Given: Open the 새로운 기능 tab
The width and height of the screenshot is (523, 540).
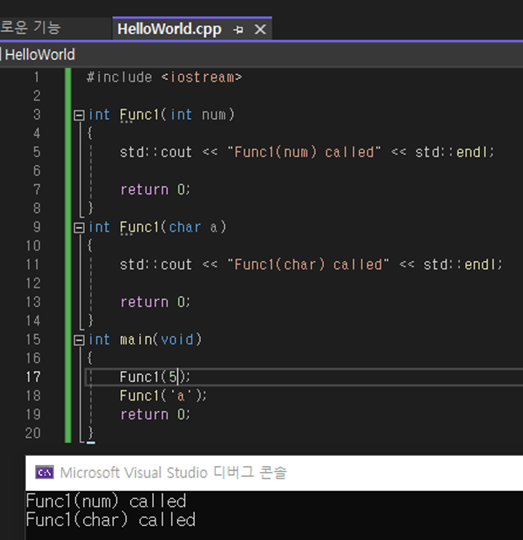Looking at the screenshot, I should pyautogui.click(x=30, y=28).
